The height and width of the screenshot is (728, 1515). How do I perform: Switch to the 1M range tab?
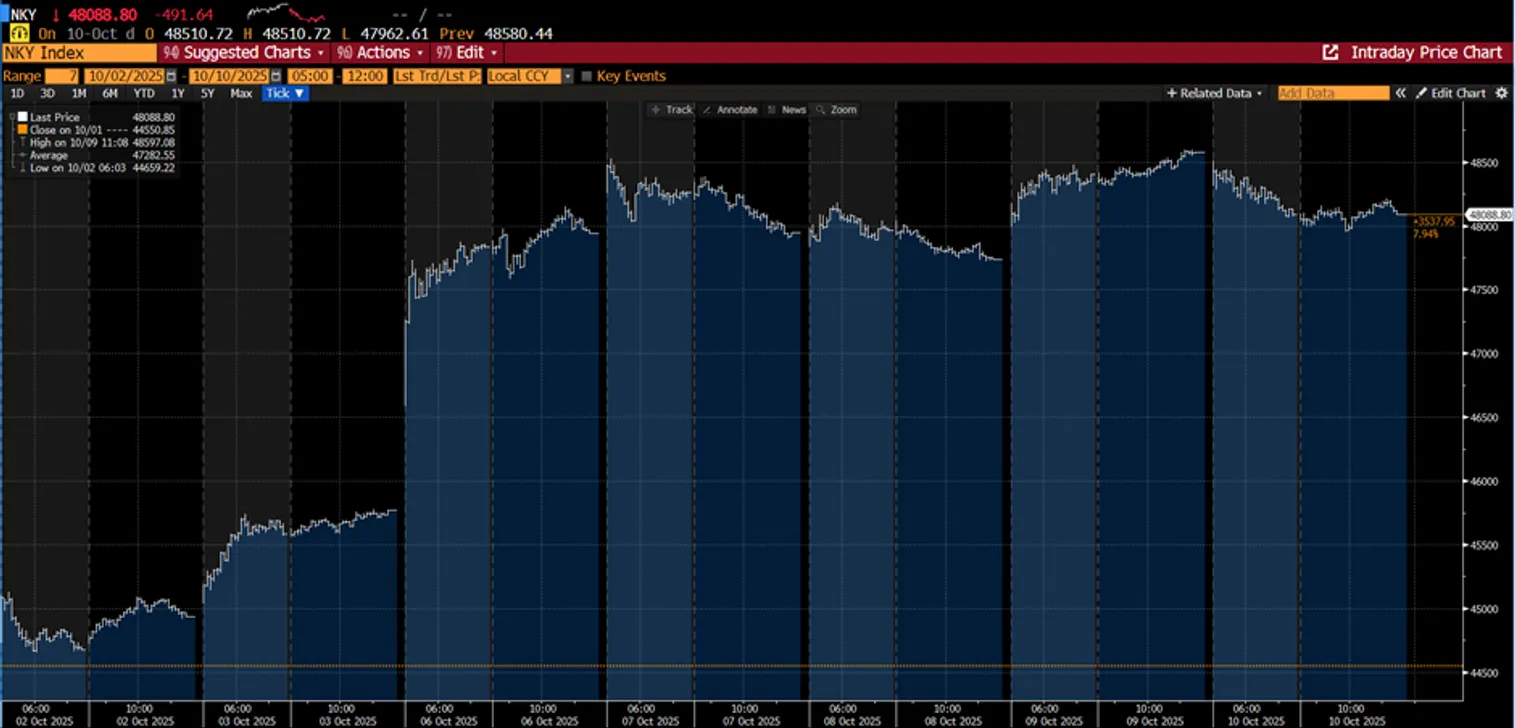click(79, 93)
